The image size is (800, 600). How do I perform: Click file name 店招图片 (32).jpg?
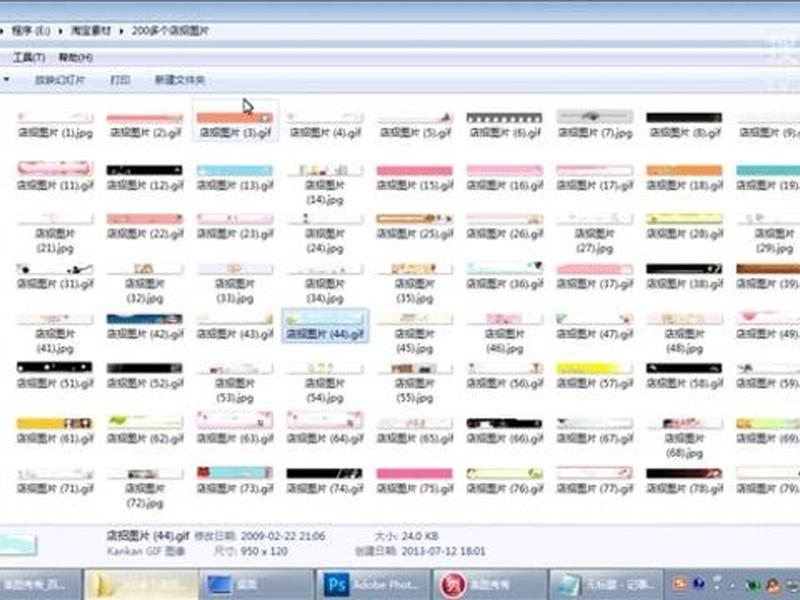click(145, 291)
